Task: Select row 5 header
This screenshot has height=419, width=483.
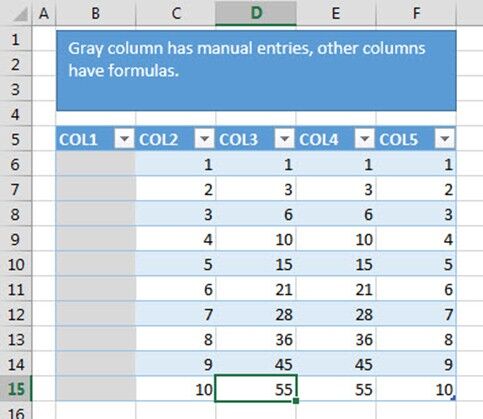Action: tap(16, 139)
